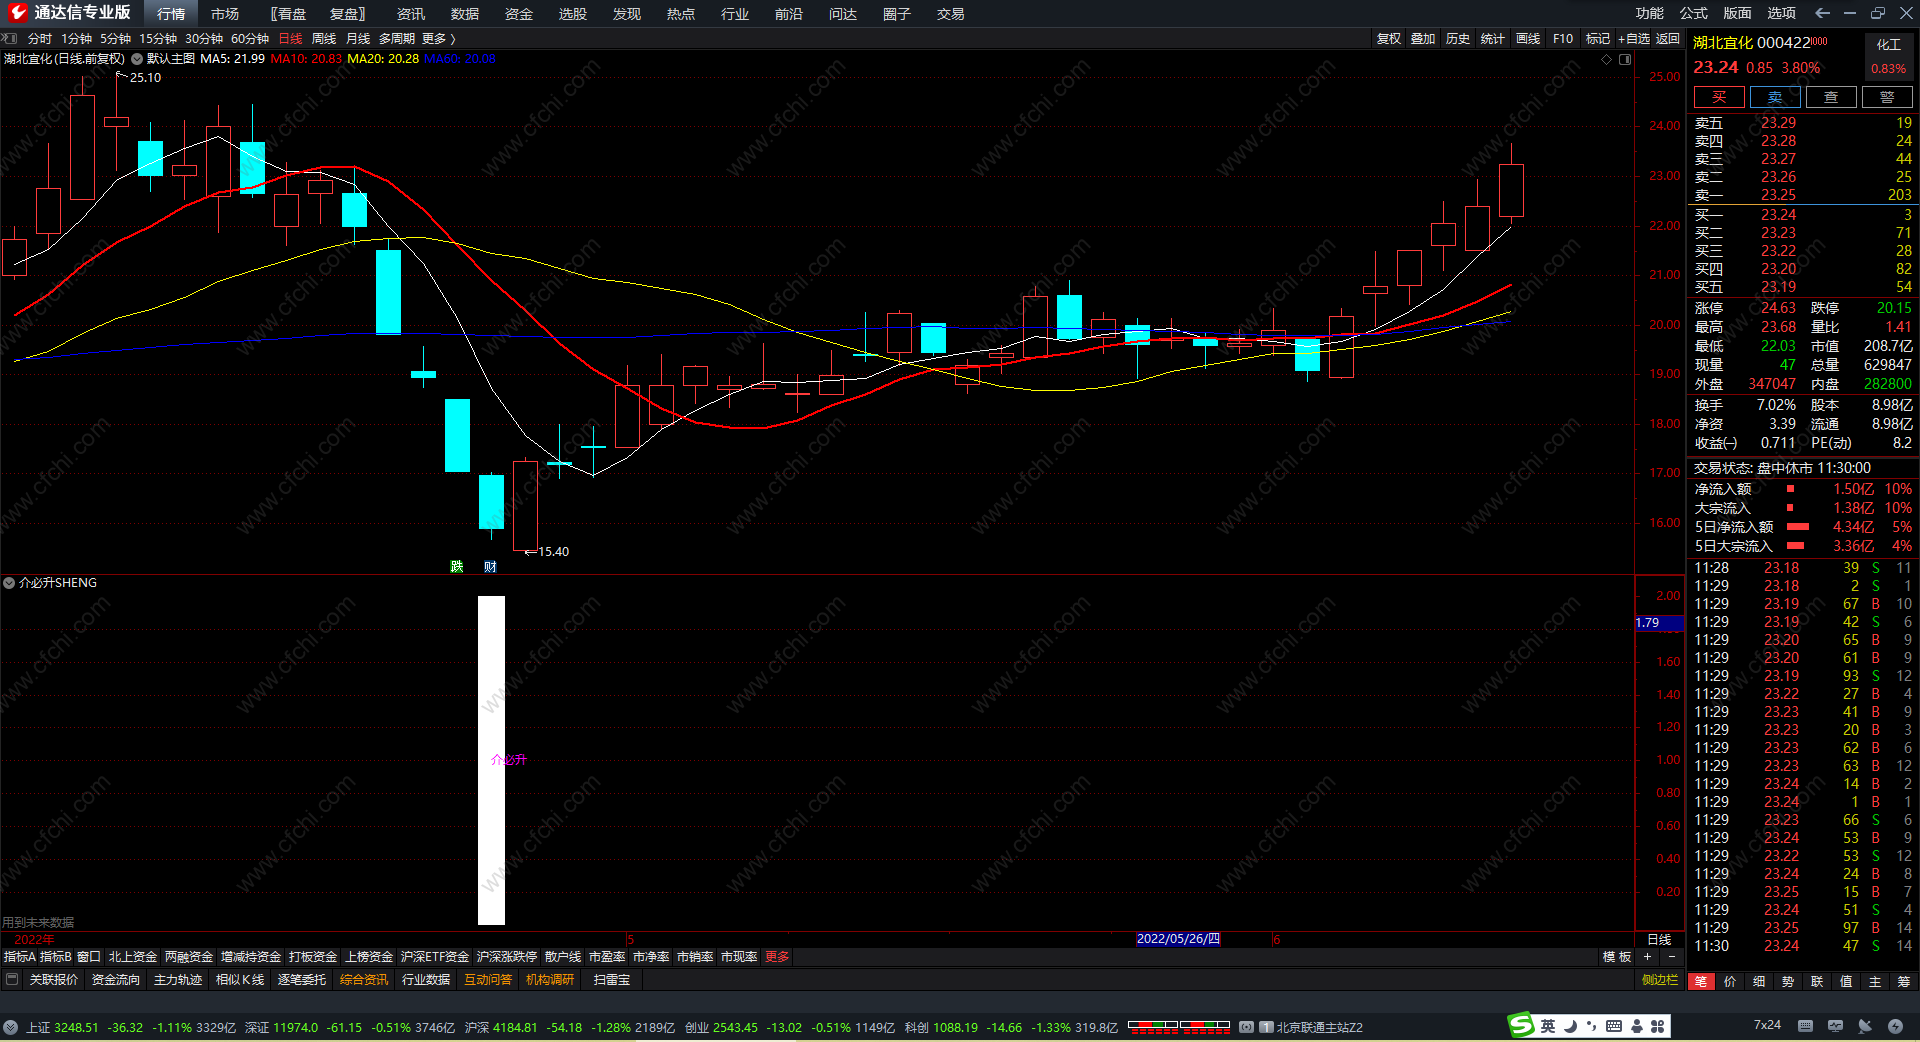1920x1042 pixels.
Task: Click the Sogou S input method icon
Action: 1521,1025
